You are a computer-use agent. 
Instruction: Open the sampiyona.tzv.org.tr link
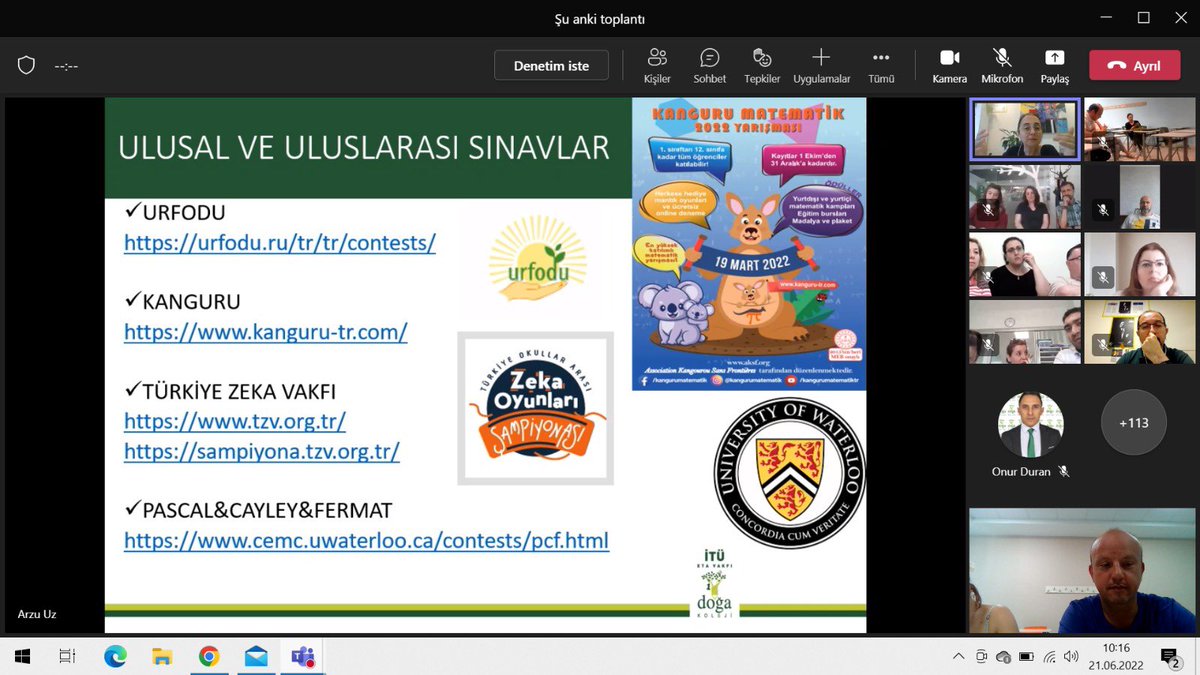[262, 451]
